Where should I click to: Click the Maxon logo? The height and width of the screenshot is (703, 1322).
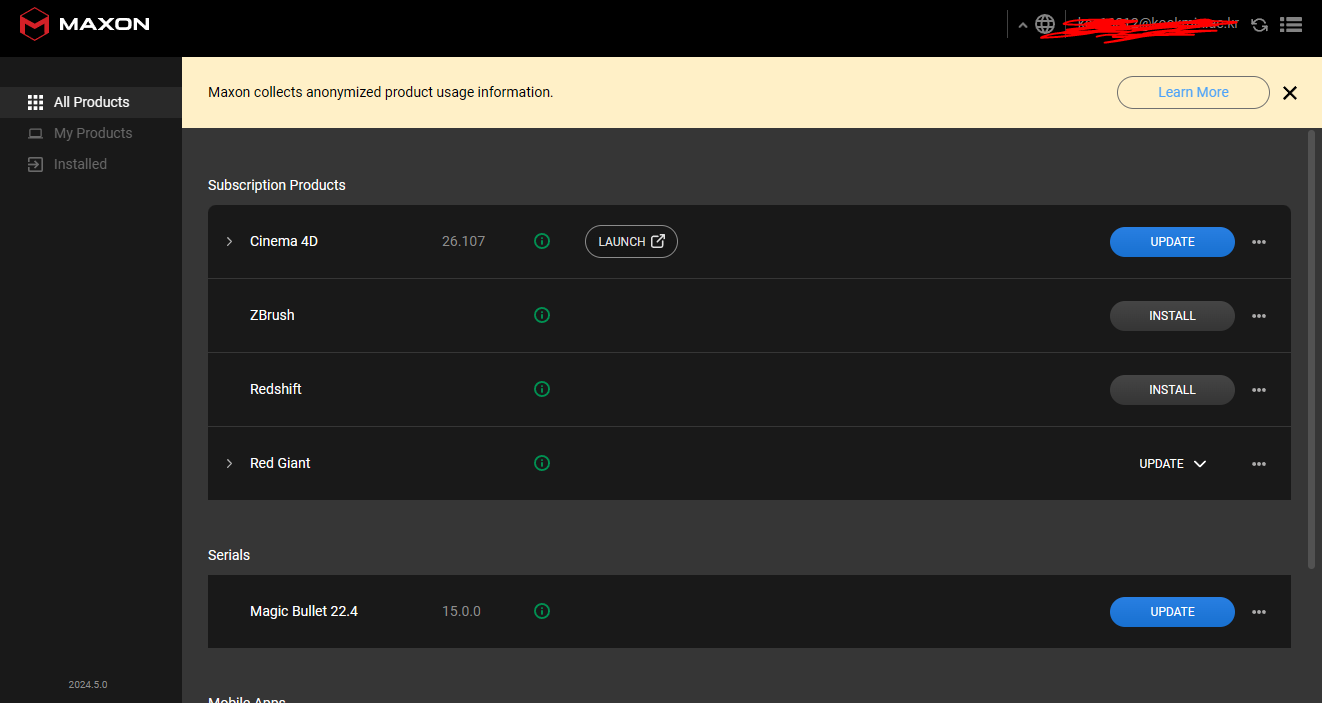click(85, 24)
